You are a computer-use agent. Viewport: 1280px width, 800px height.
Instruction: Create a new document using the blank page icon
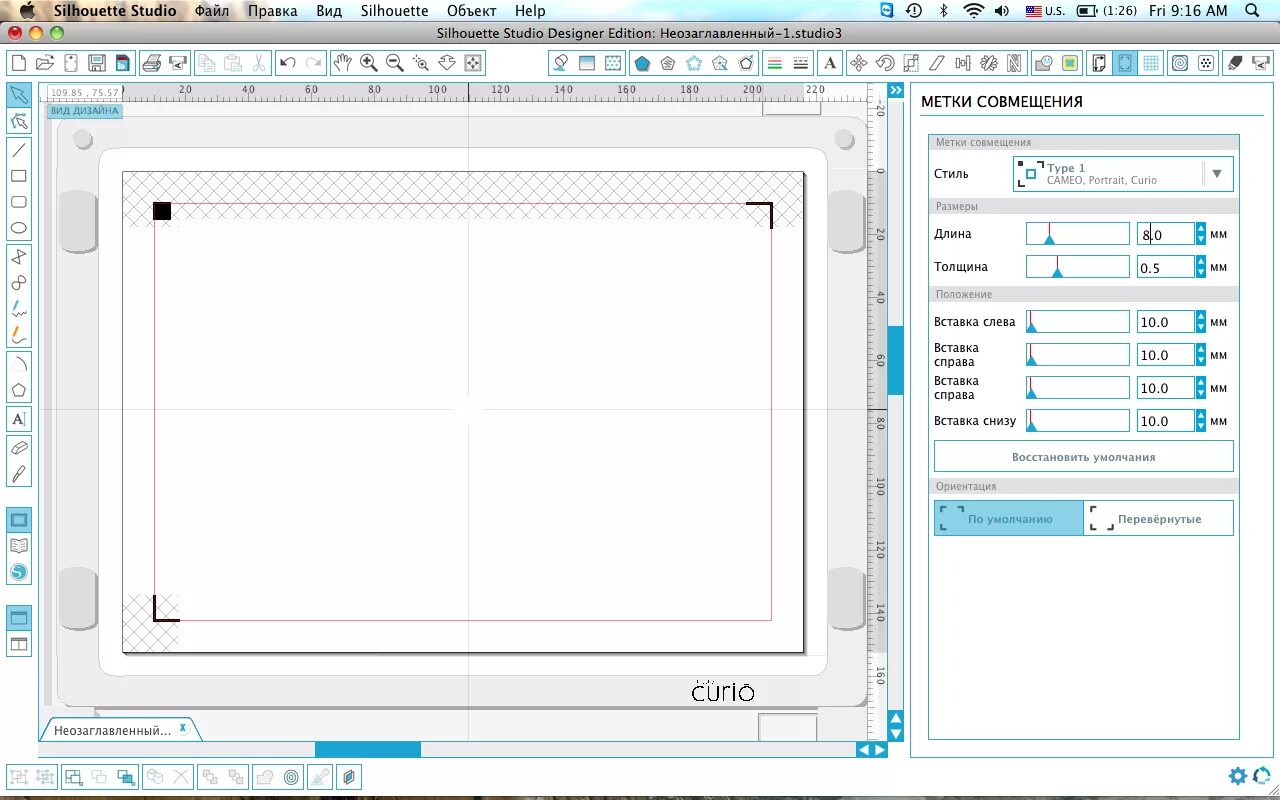click(19, 63)
